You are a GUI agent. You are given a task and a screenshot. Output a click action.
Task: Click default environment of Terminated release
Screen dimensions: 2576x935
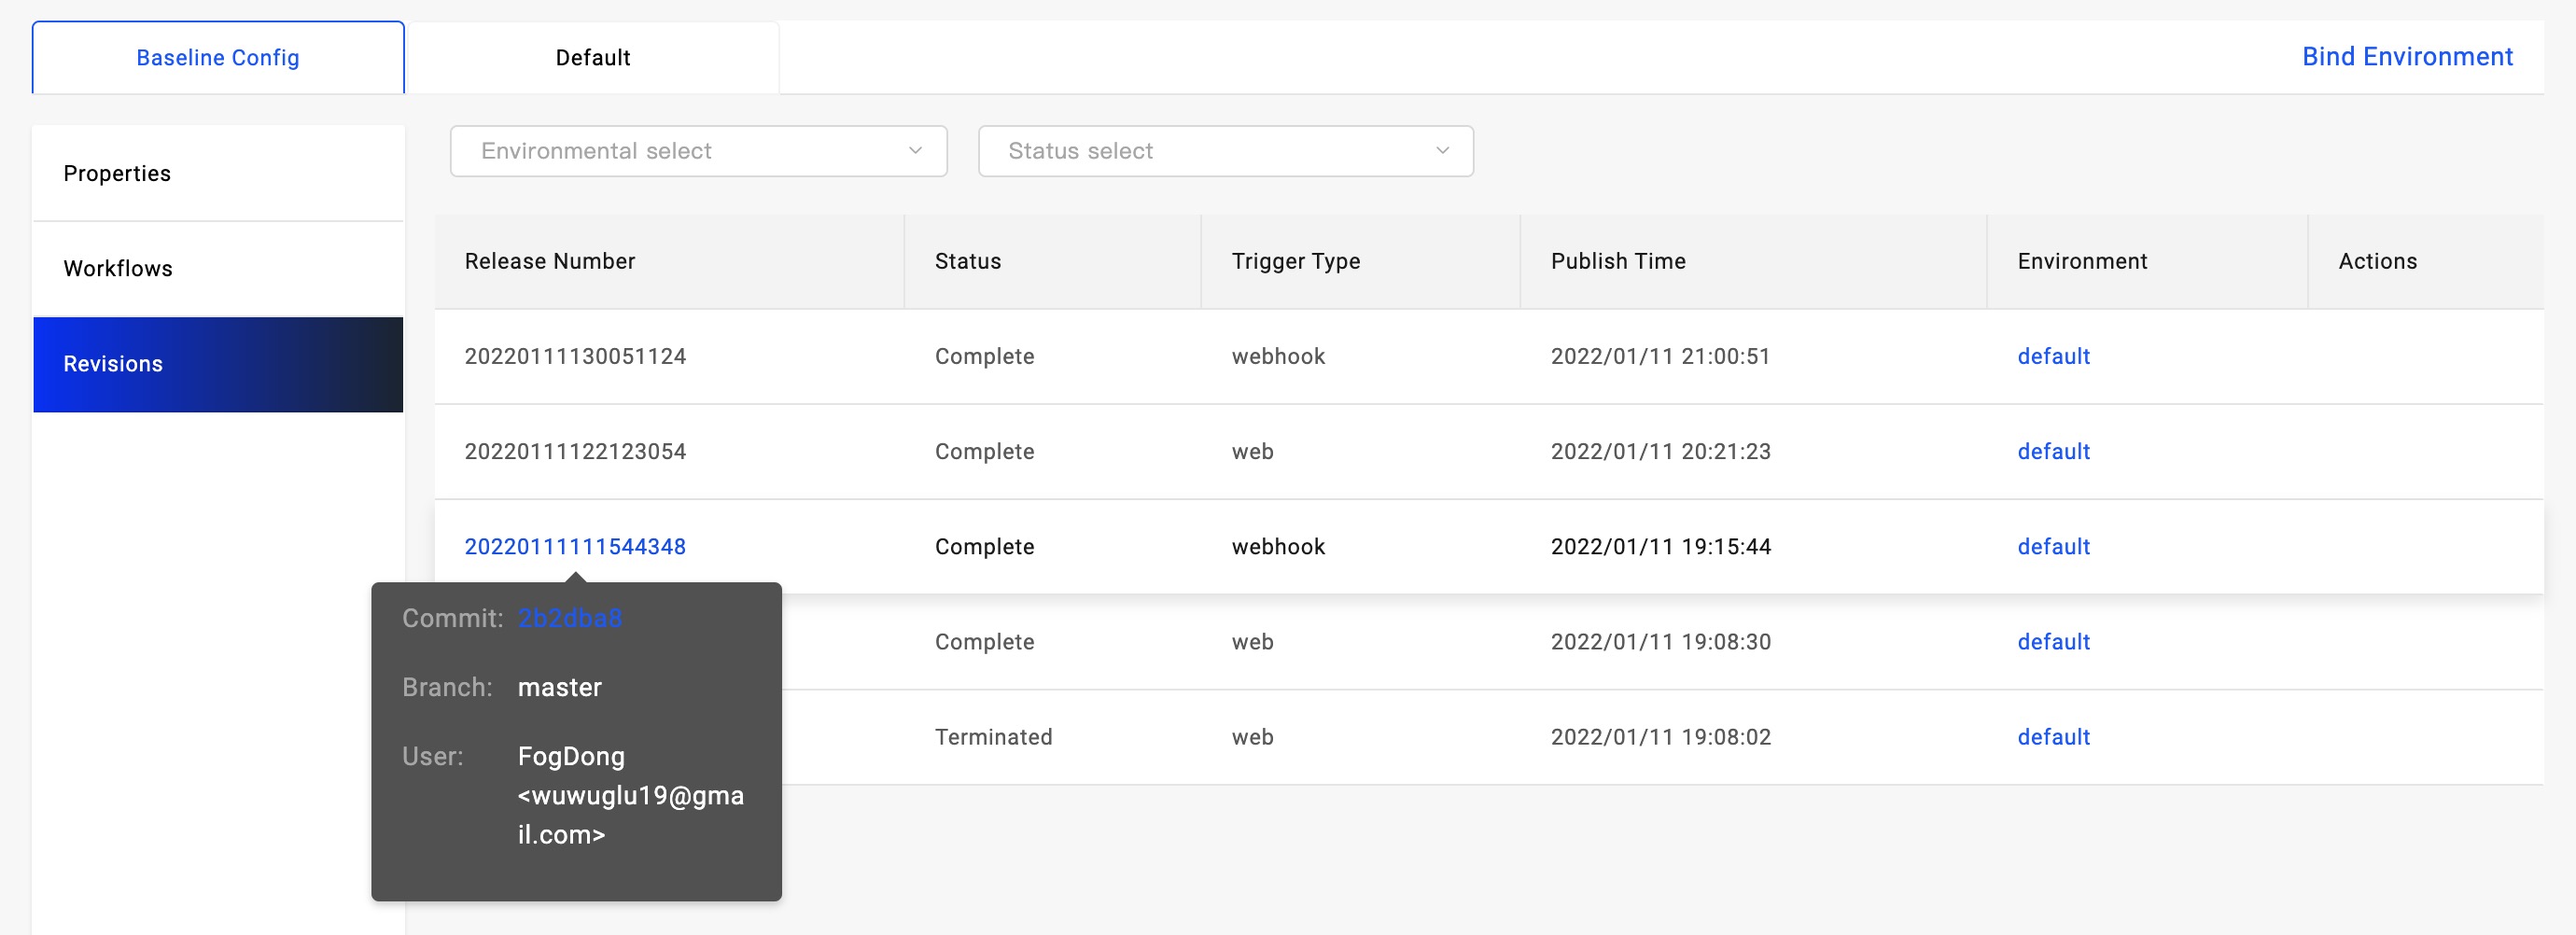pyautogui.click(x=2053, y=737)
